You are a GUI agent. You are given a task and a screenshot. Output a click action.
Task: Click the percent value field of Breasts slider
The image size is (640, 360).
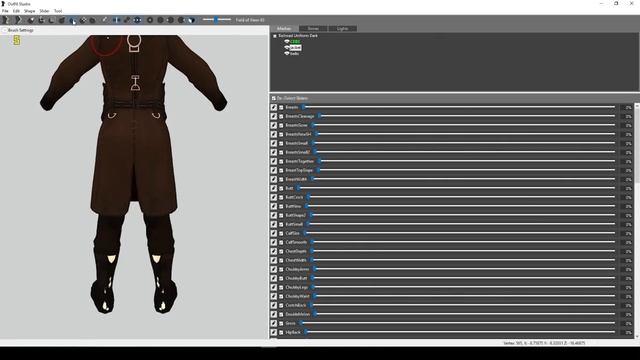click(x=627, y=107)
